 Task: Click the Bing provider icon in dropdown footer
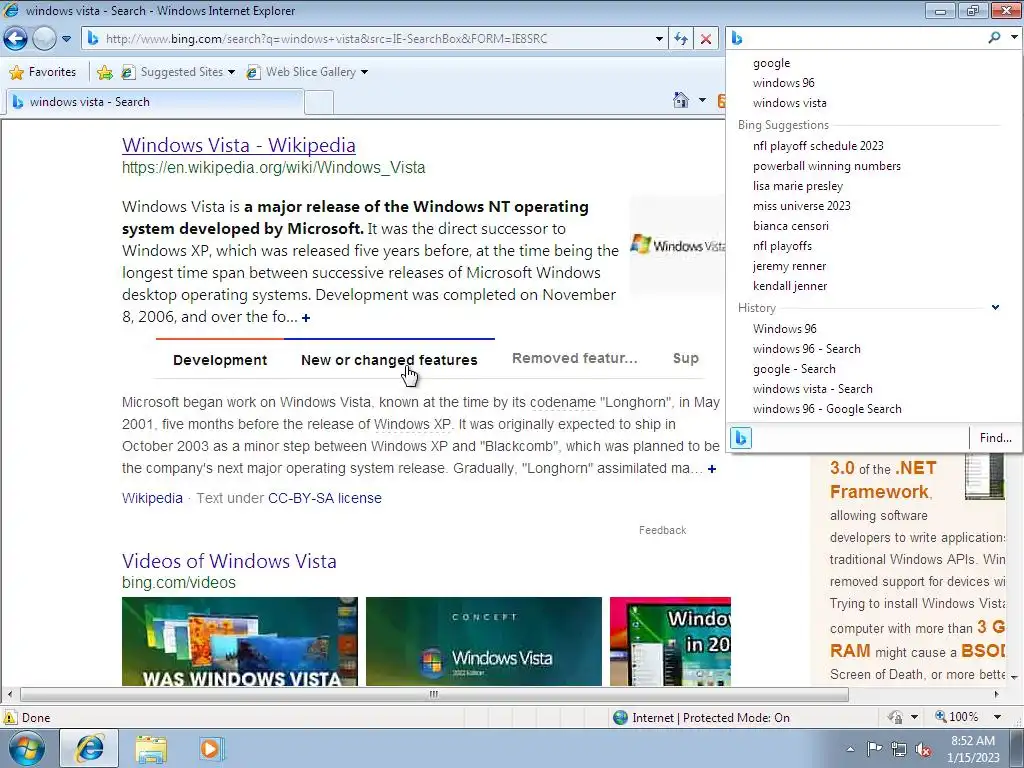pyautogui.click(x=741, y=438)
